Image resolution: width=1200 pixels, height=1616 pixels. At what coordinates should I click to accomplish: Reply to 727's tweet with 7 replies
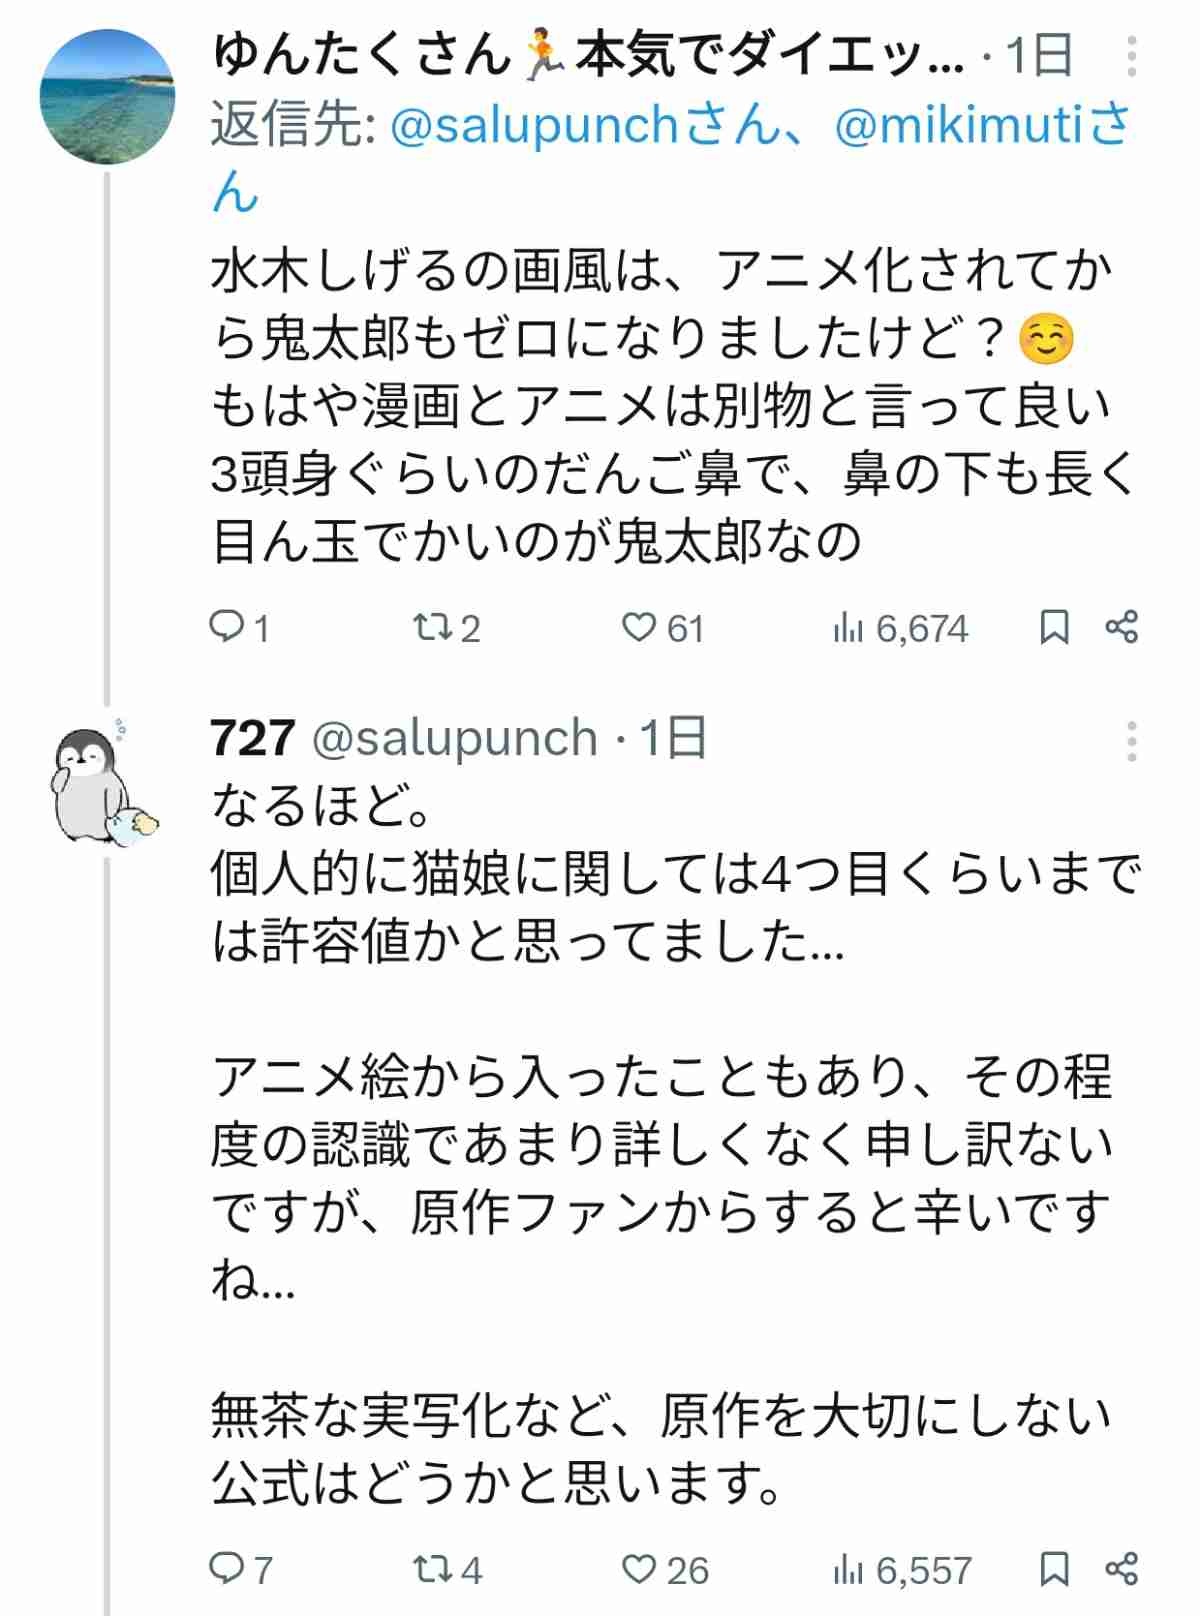point(226,1568)
